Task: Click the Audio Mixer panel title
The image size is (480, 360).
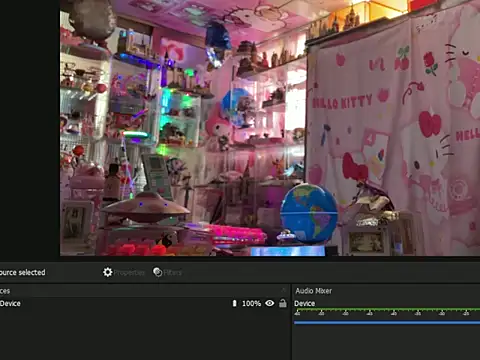Action: tap(313, 291)
